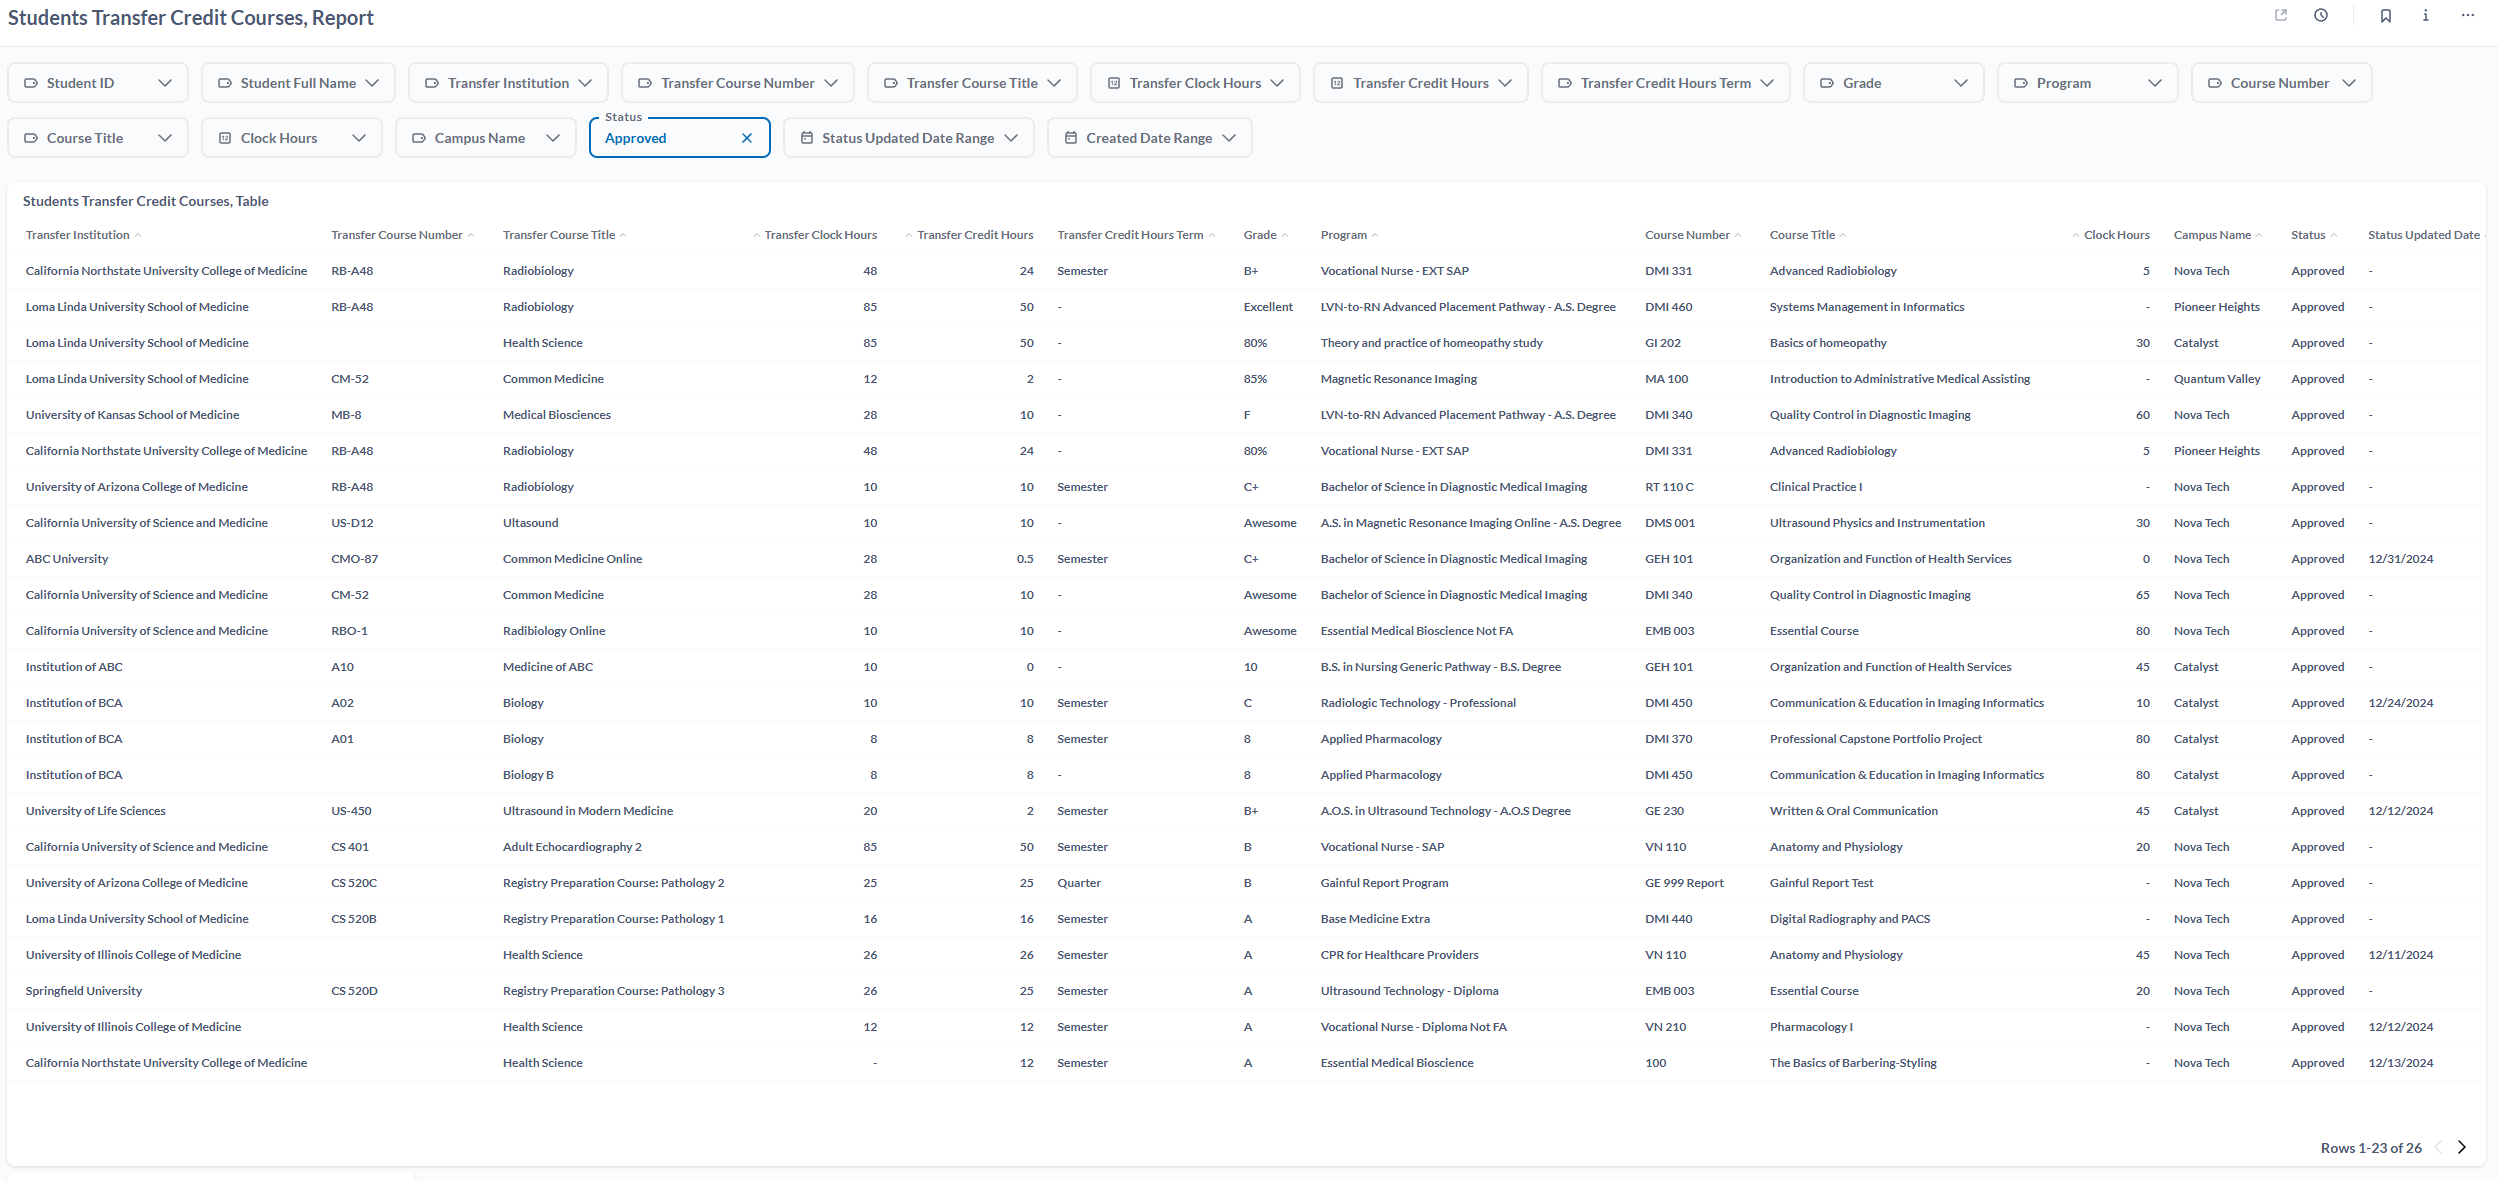The width and height of the screenshot is (2498, 1181).
Task: Expand the Student ID filter dropdown
Action: [x=165, y=83]
